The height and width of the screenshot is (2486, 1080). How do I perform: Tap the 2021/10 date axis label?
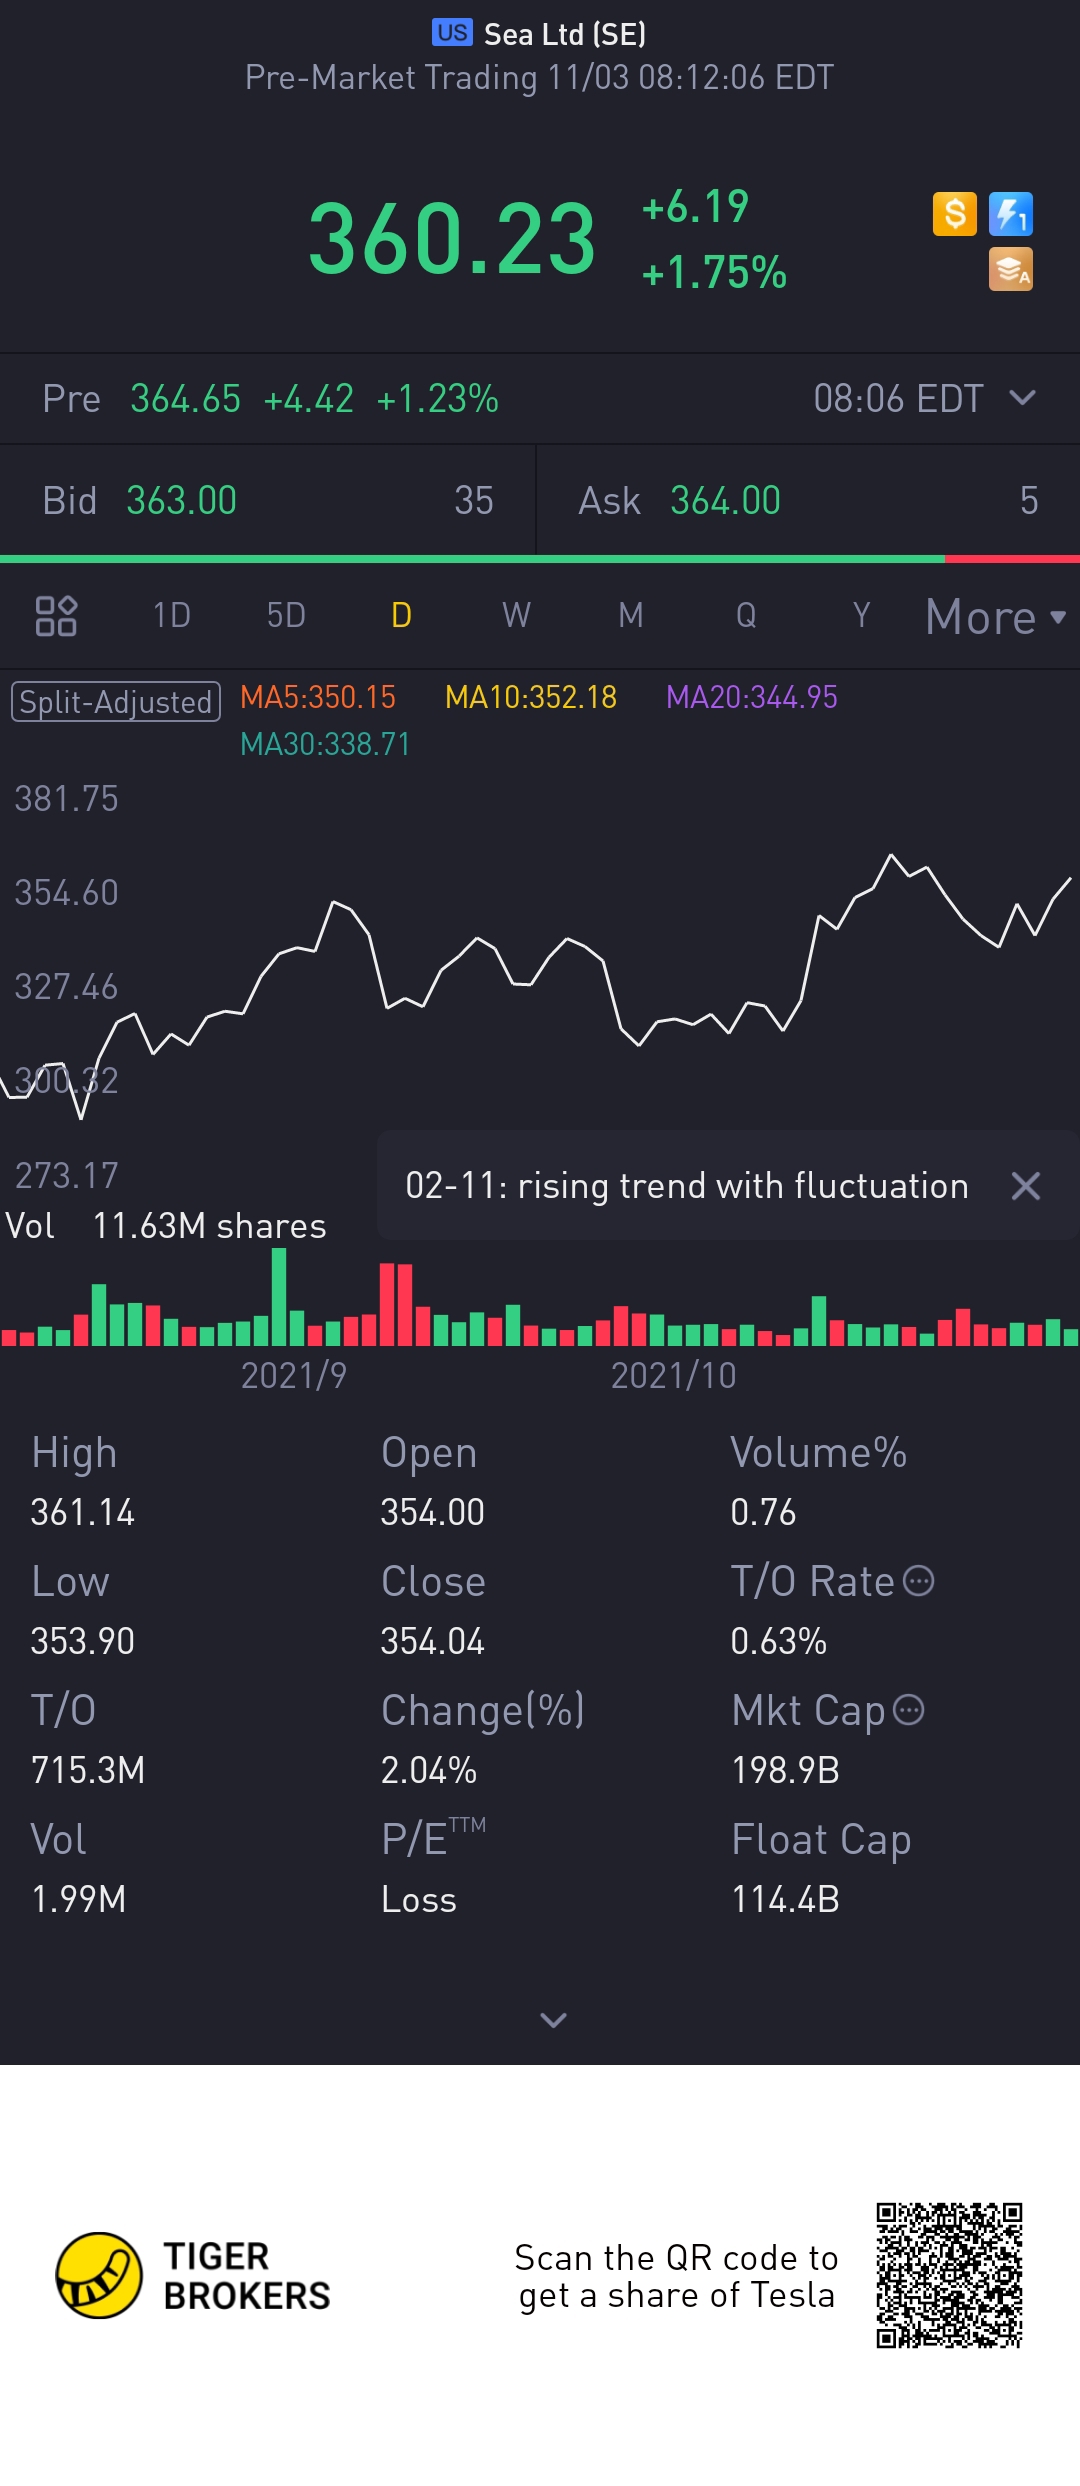673,1376
